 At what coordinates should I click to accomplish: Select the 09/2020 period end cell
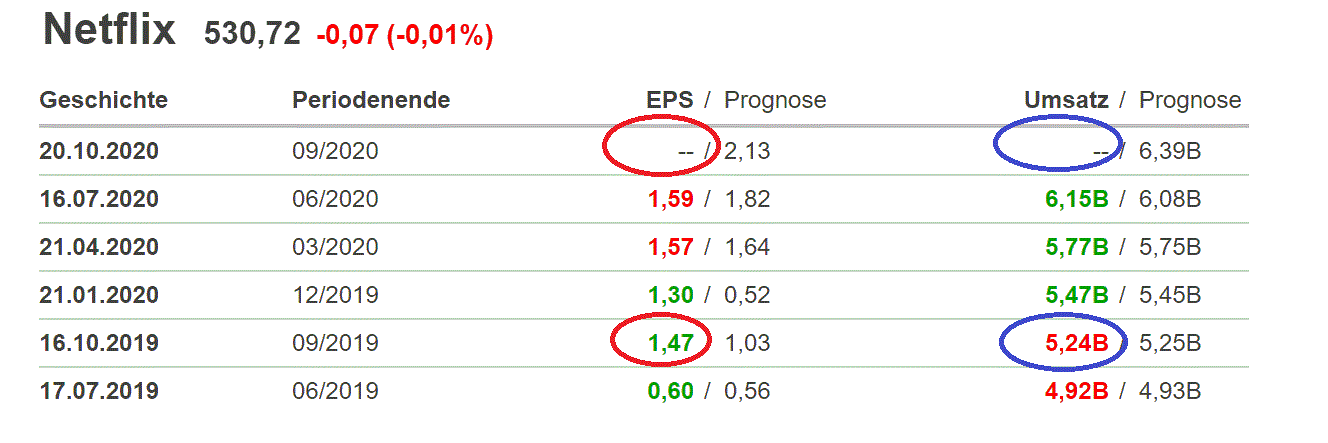pos(335,151)
